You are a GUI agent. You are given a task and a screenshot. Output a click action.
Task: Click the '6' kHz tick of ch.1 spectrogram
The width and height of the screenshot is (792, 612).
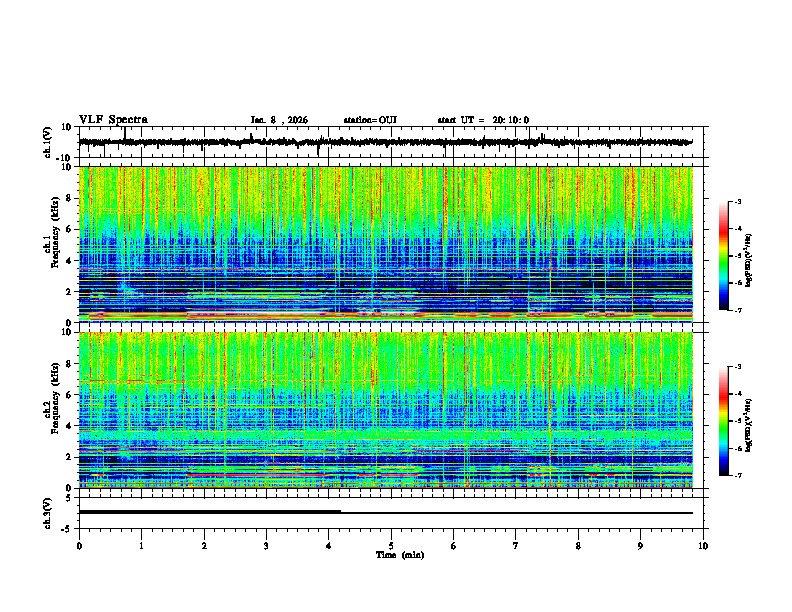(69, 229)
